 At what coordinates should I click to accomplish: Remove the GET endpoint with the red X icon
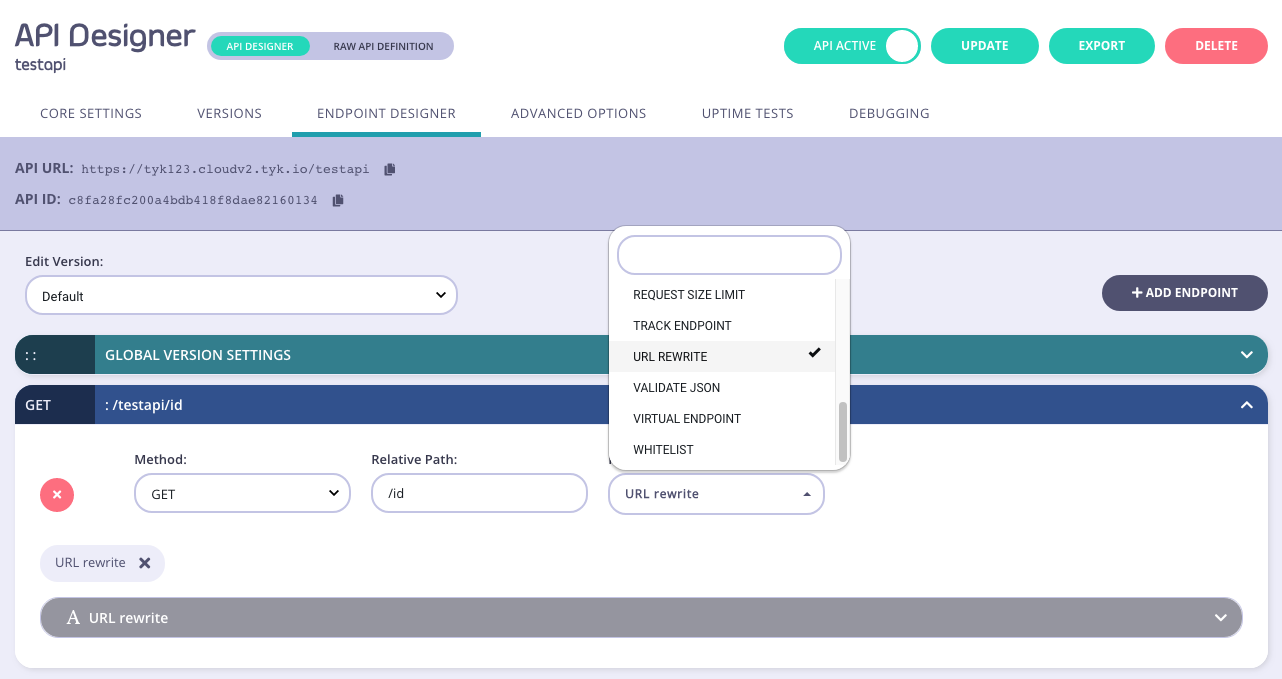56,494
